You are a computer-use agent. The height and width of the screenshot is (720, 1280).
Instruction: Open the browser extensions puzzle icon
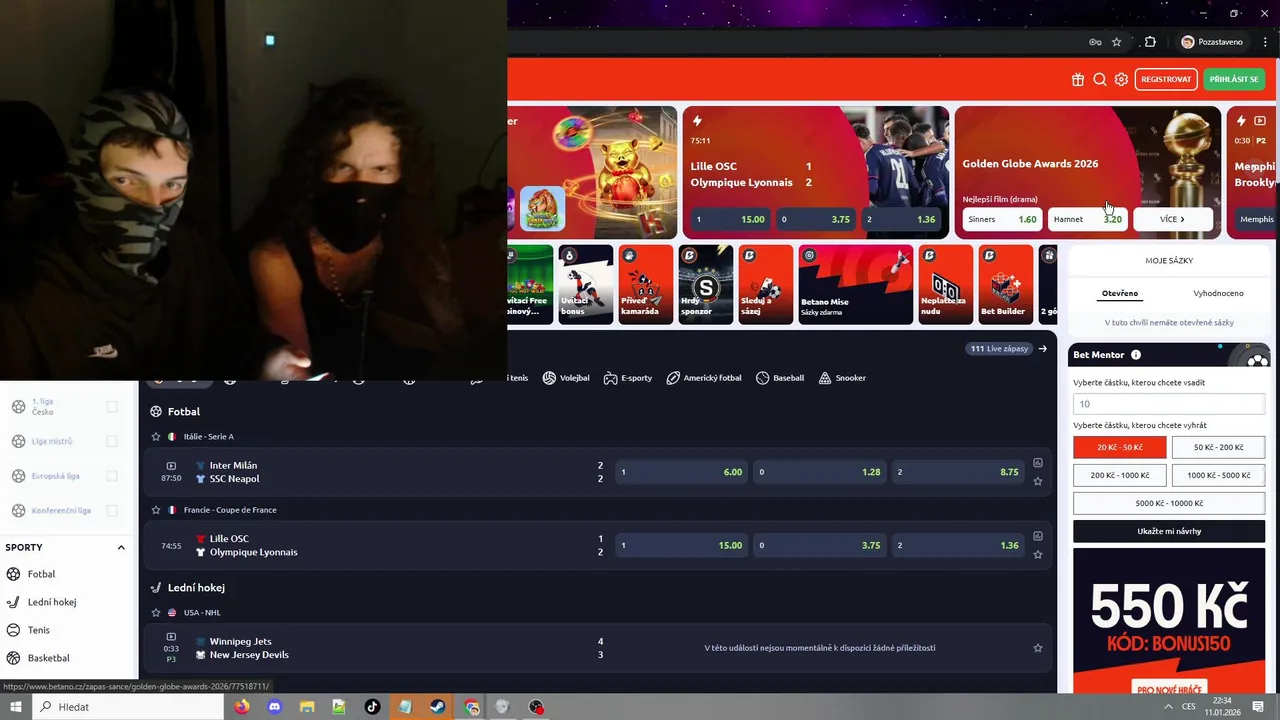tap(1150, 42)
